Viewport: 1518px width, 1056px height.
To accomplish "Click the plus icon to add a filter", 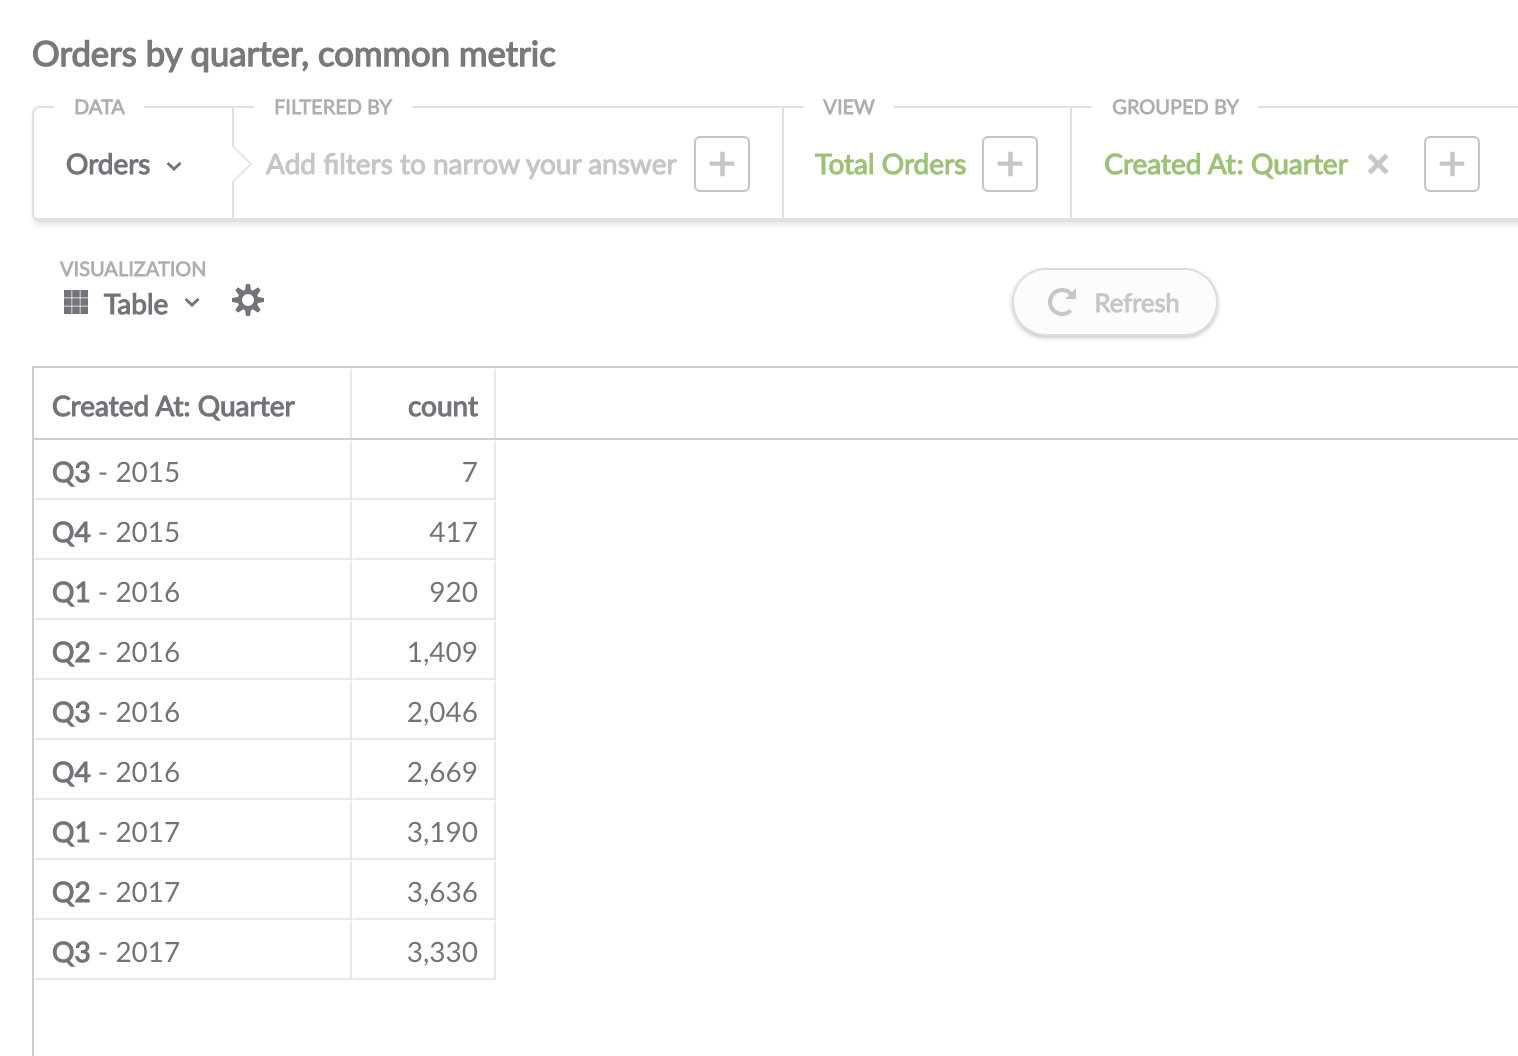I will pos(721,164).
